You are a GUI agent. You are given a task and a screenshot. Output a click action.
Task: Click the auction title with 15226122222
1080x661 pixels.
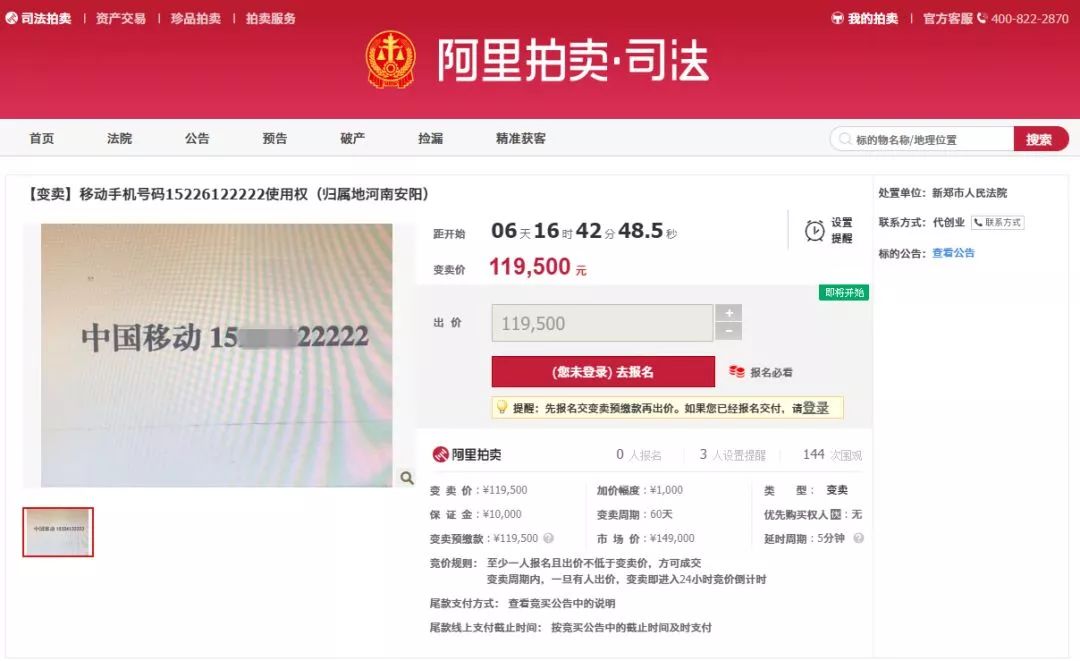pyautogui.click(x=227, y=194)
